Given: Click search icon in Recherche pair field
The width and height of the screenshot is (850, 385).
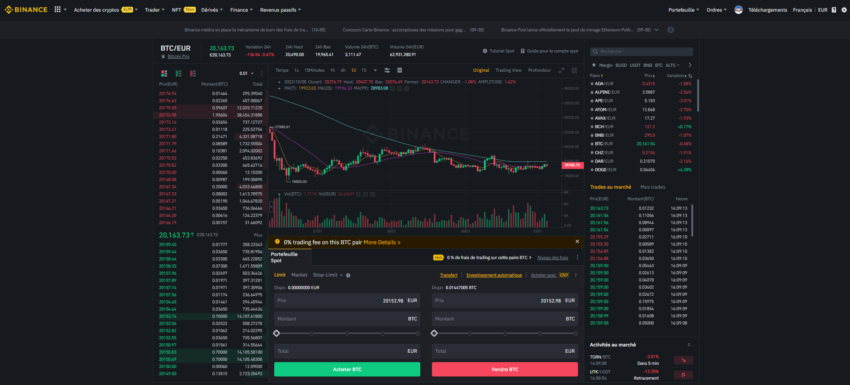Looking at the screenshot, I should pos(595,52).
